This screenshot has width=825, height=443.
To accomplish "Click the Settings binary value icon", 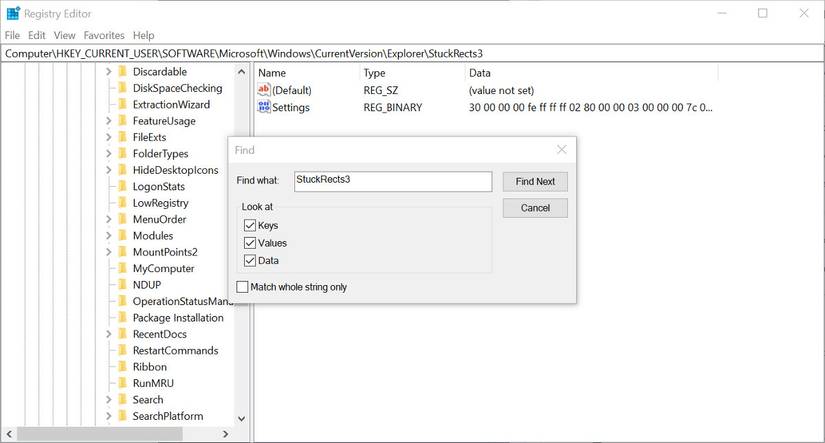I will [x=265, y=107].
